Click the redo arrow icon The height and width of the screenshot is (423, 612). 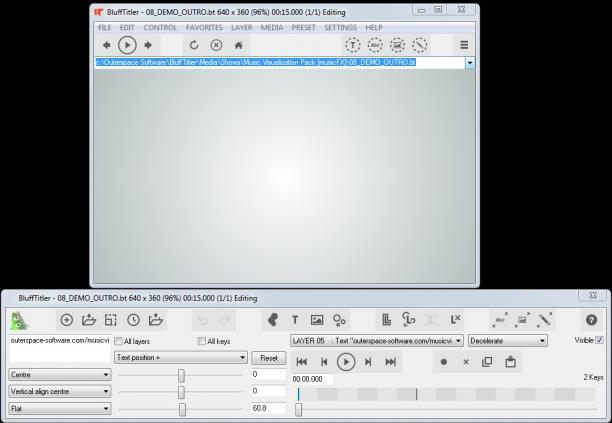pyautogui.click(x=225, y=321)
